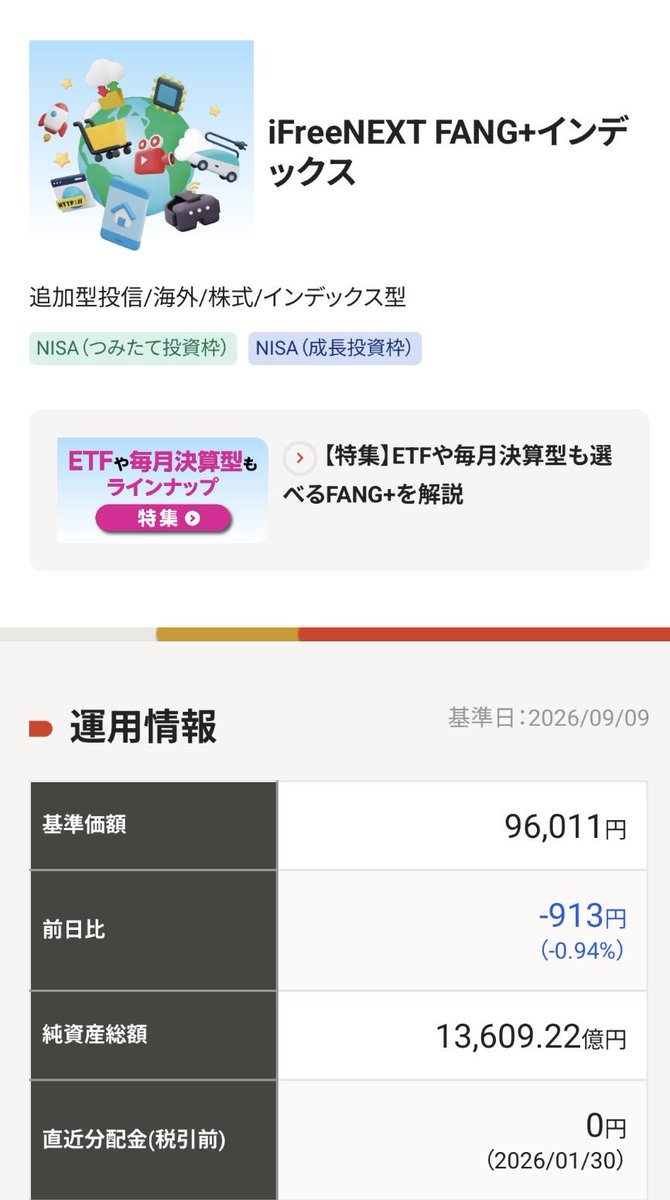The width and height of the screenshot is (670, 1200).
Task: Click the yellow segment of the color bar
Action: point(227,634)
